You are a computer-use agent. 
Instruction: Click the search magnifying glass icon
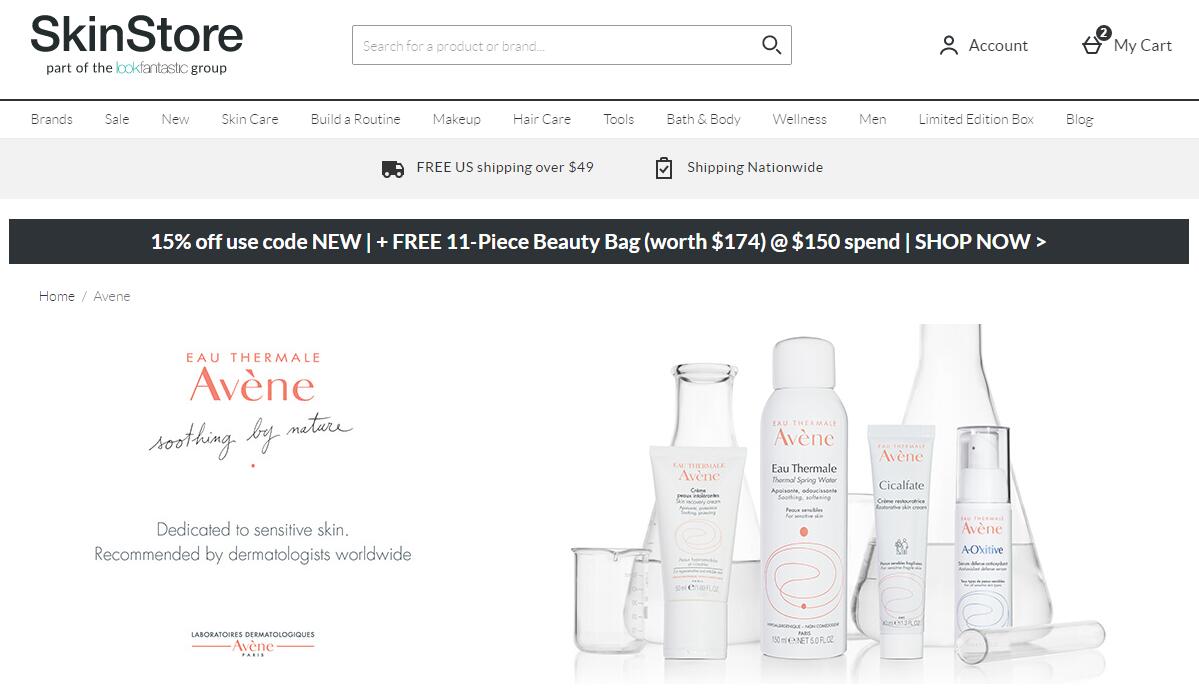pyautogui.click(x=772, y=45)
